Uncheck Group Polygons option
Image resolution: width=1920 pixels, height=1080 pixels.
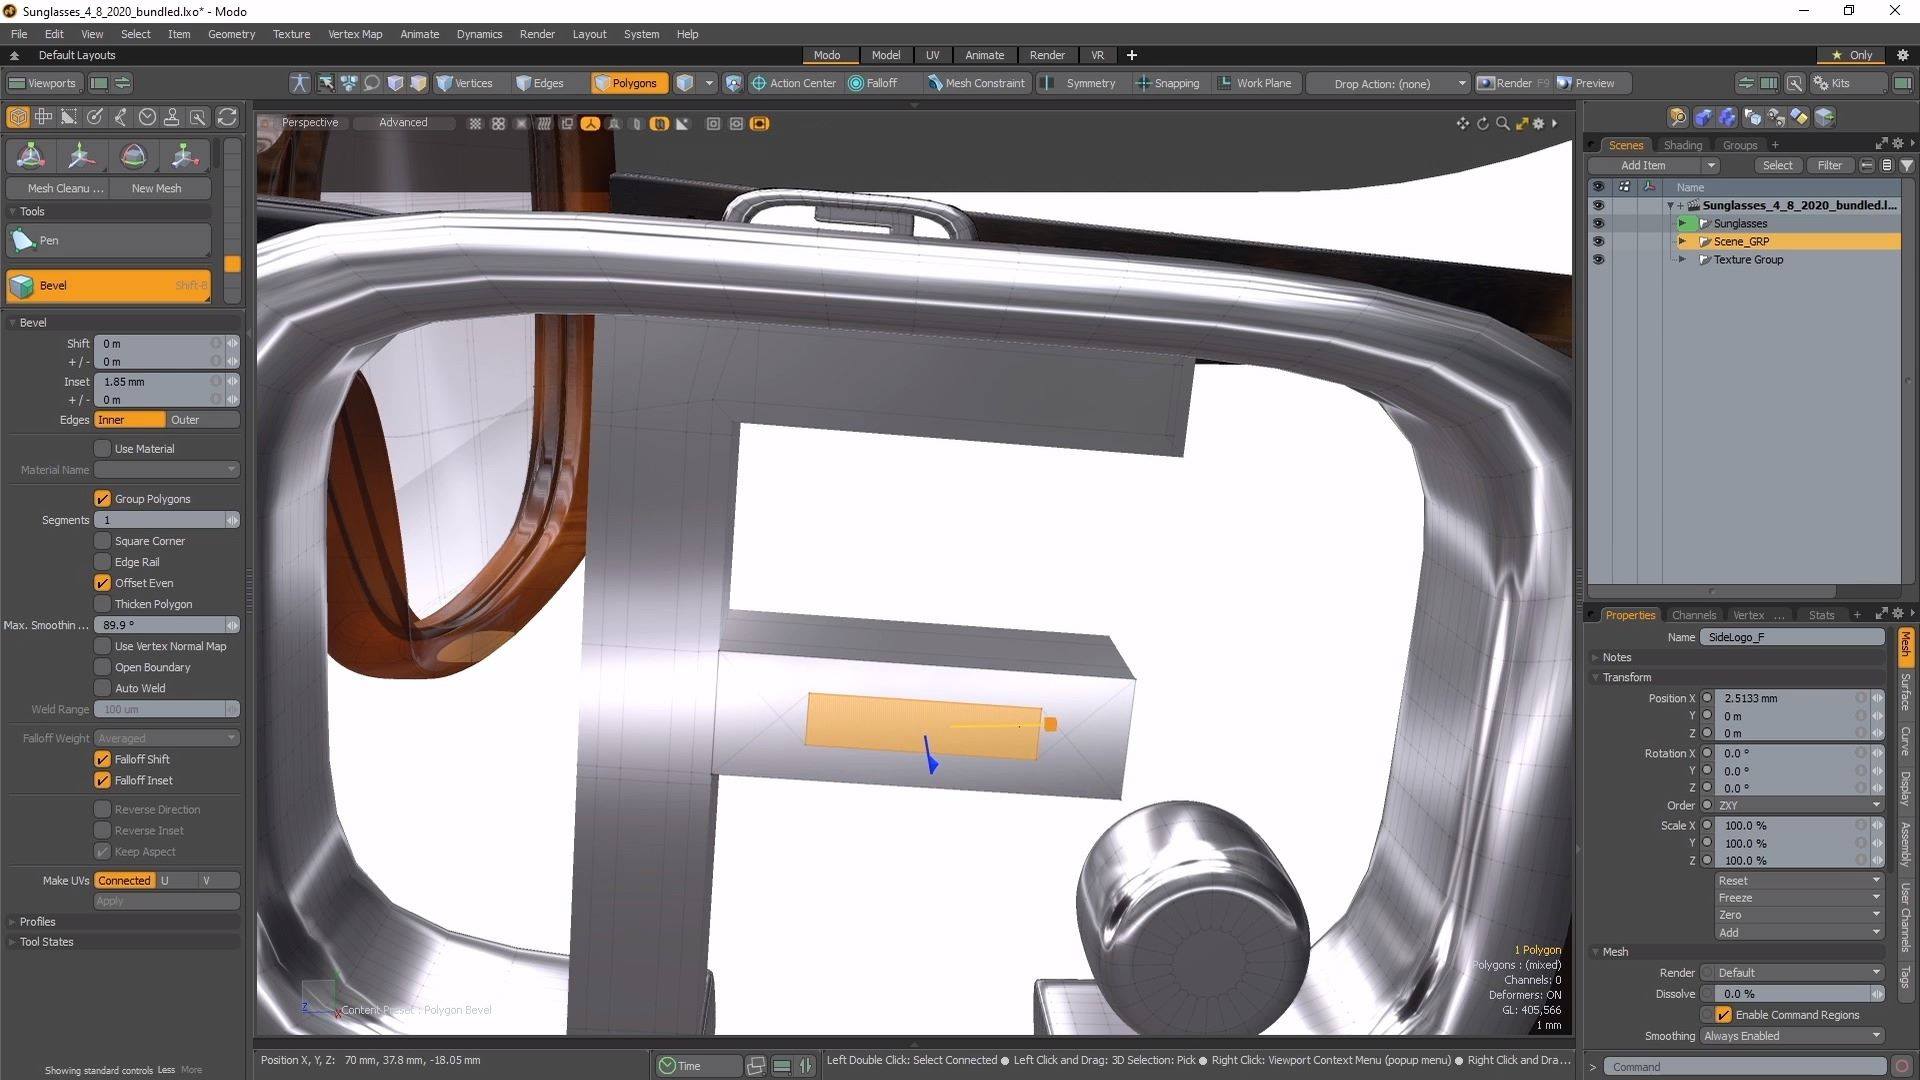coord(102,498)
